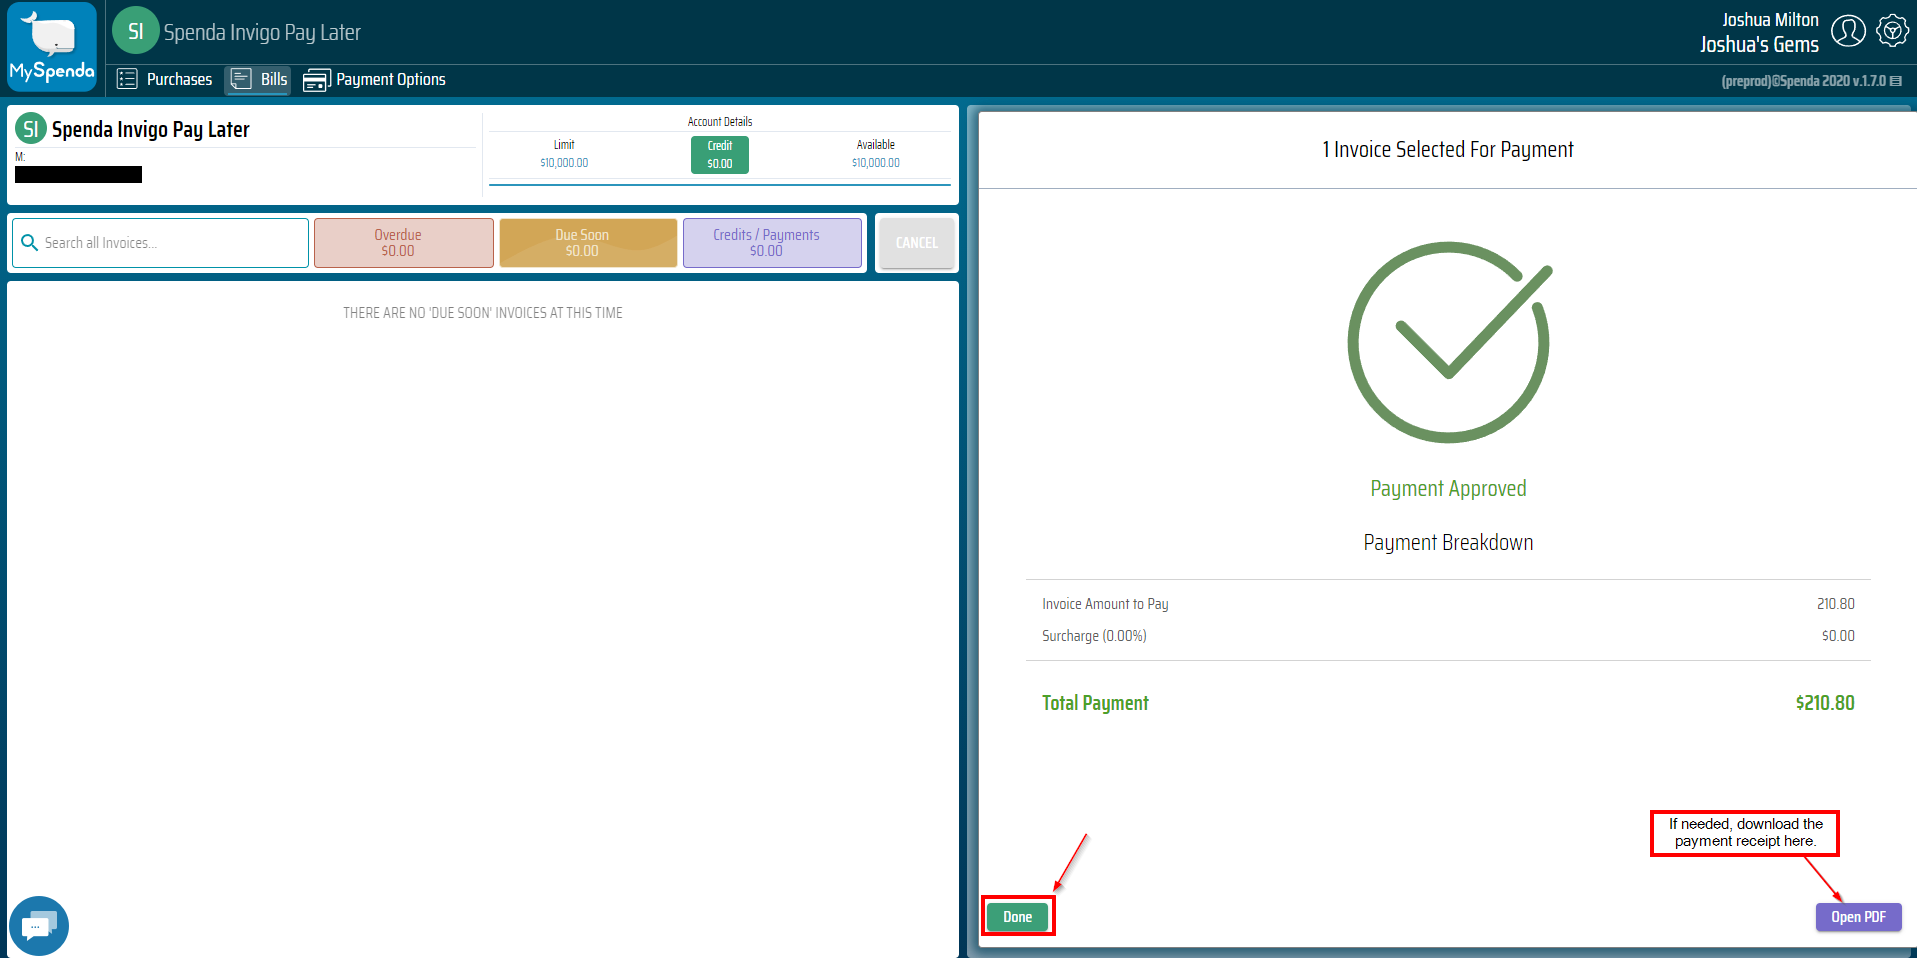Open PDF payment receipt
1917x958 pixels.
coord(1858,917)
